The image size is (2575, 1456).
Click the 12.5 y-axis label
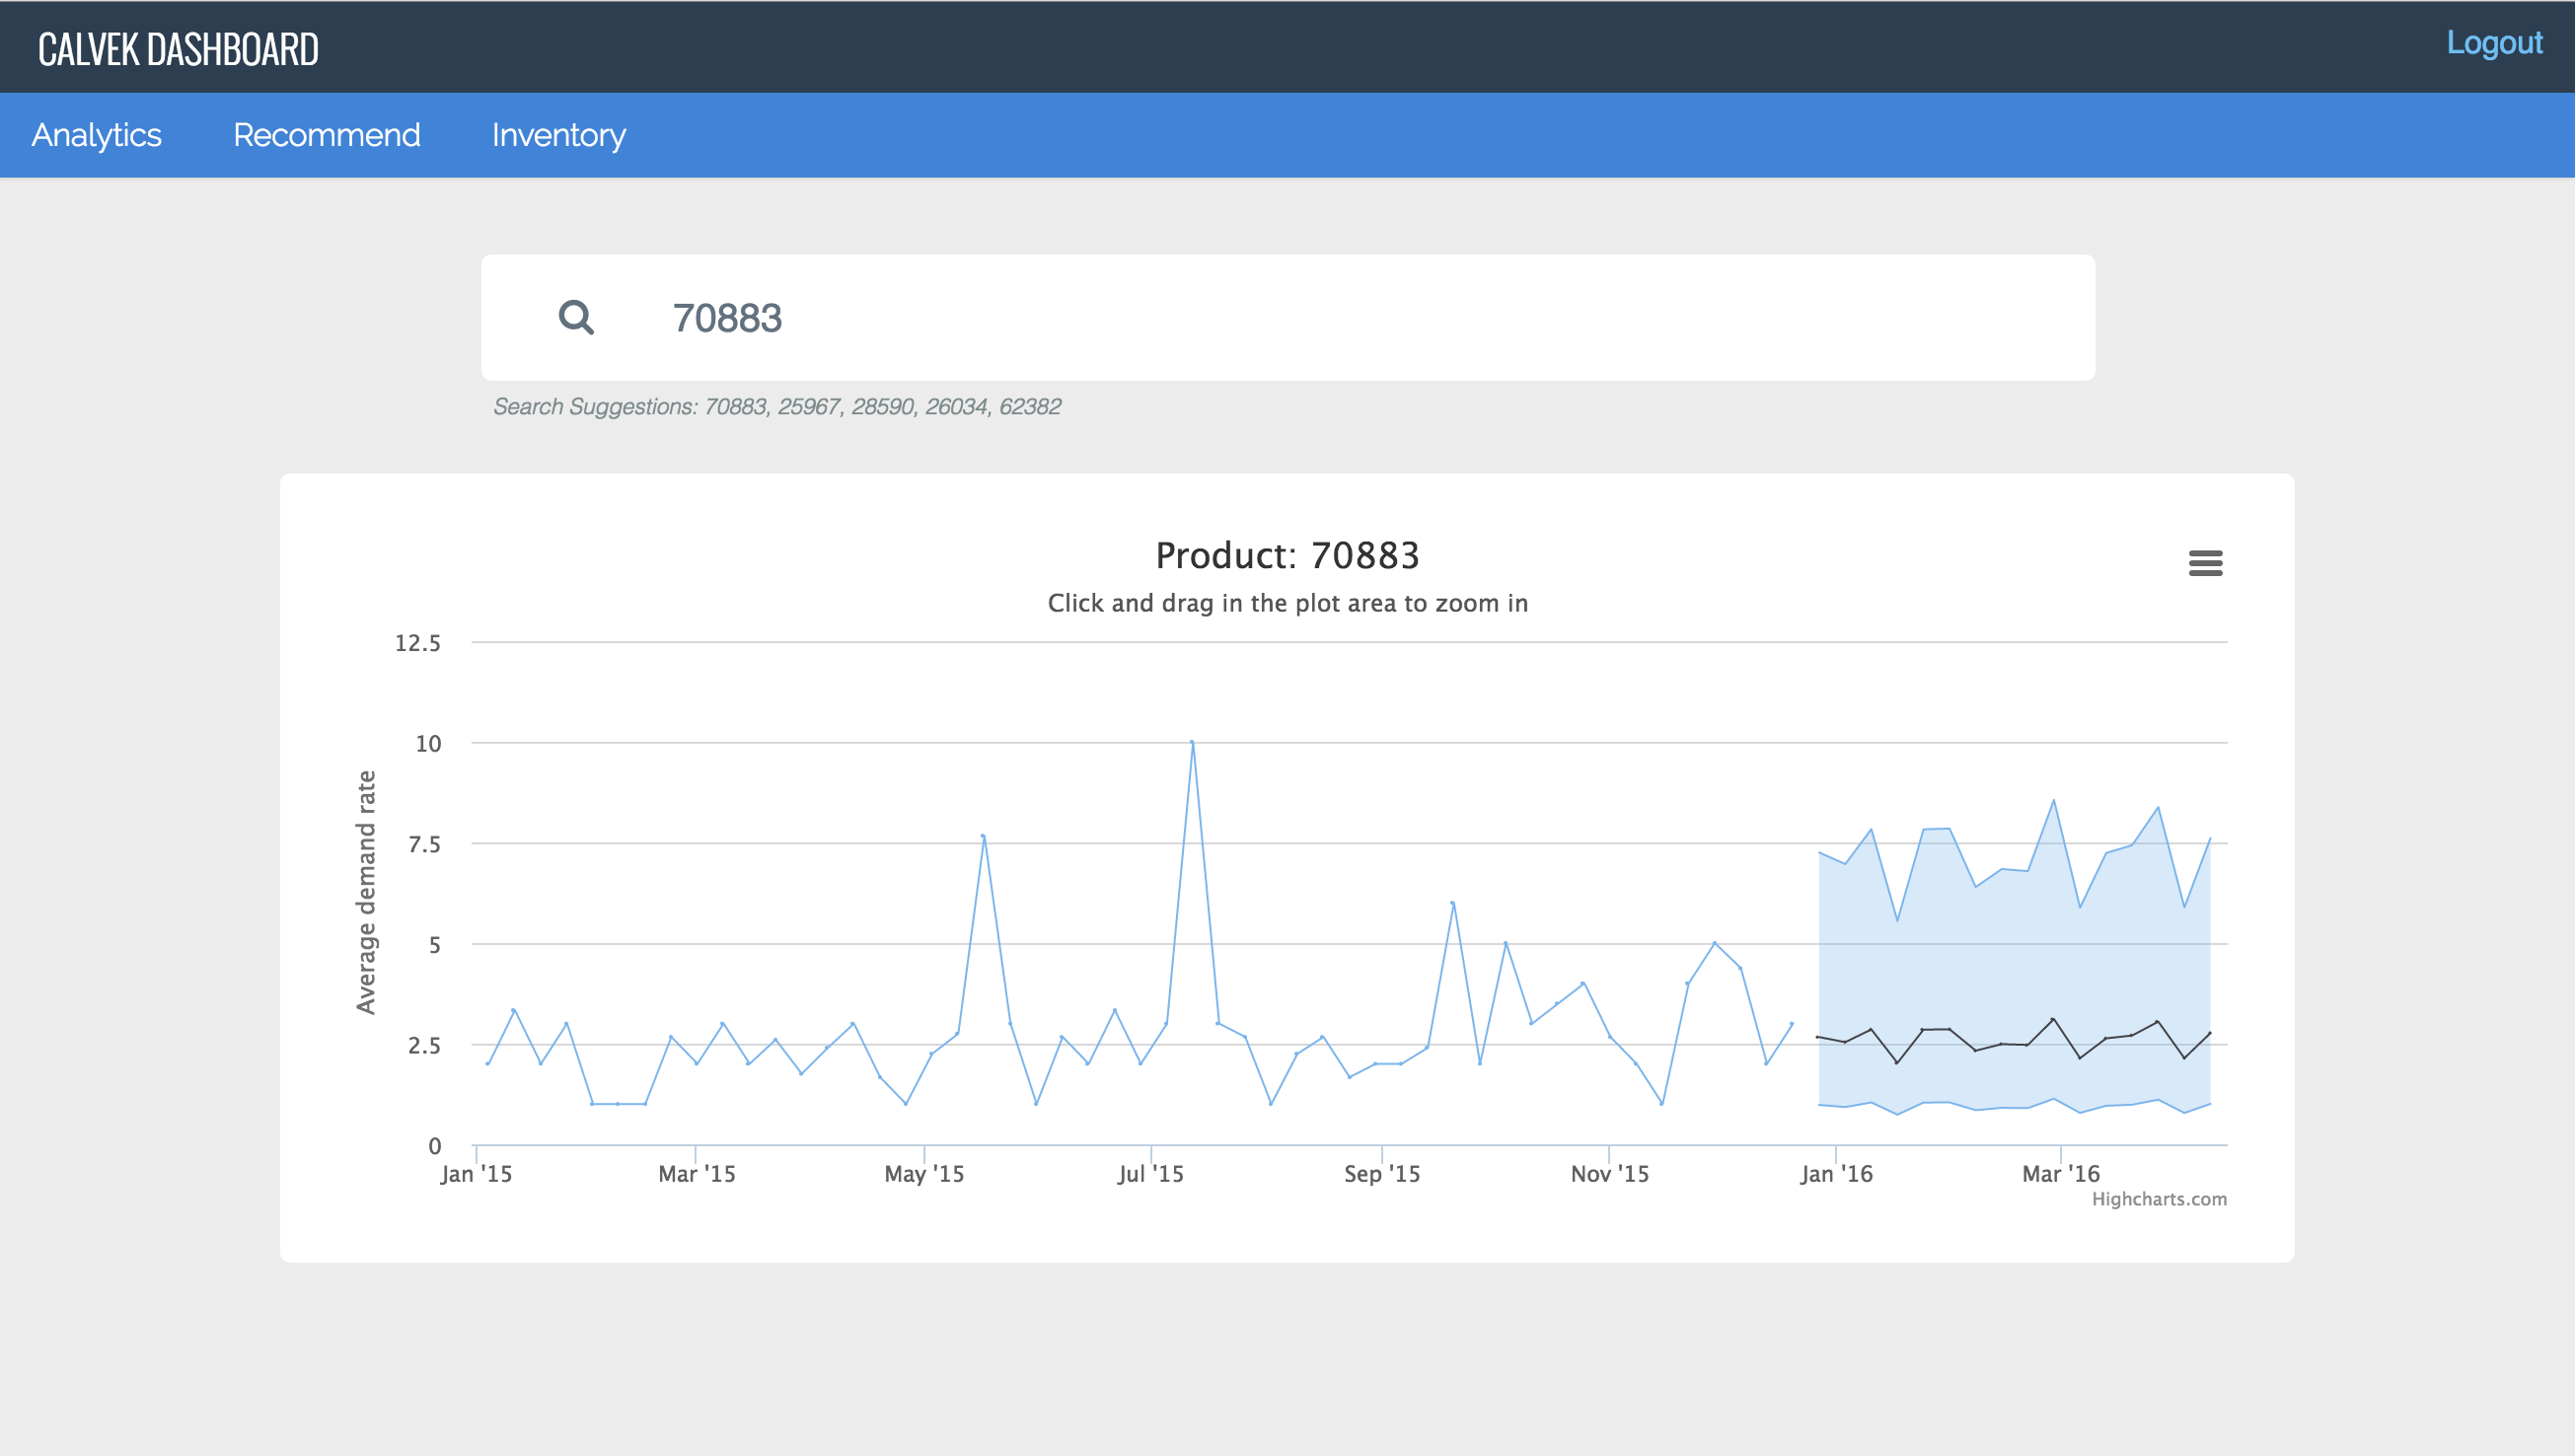417,643
